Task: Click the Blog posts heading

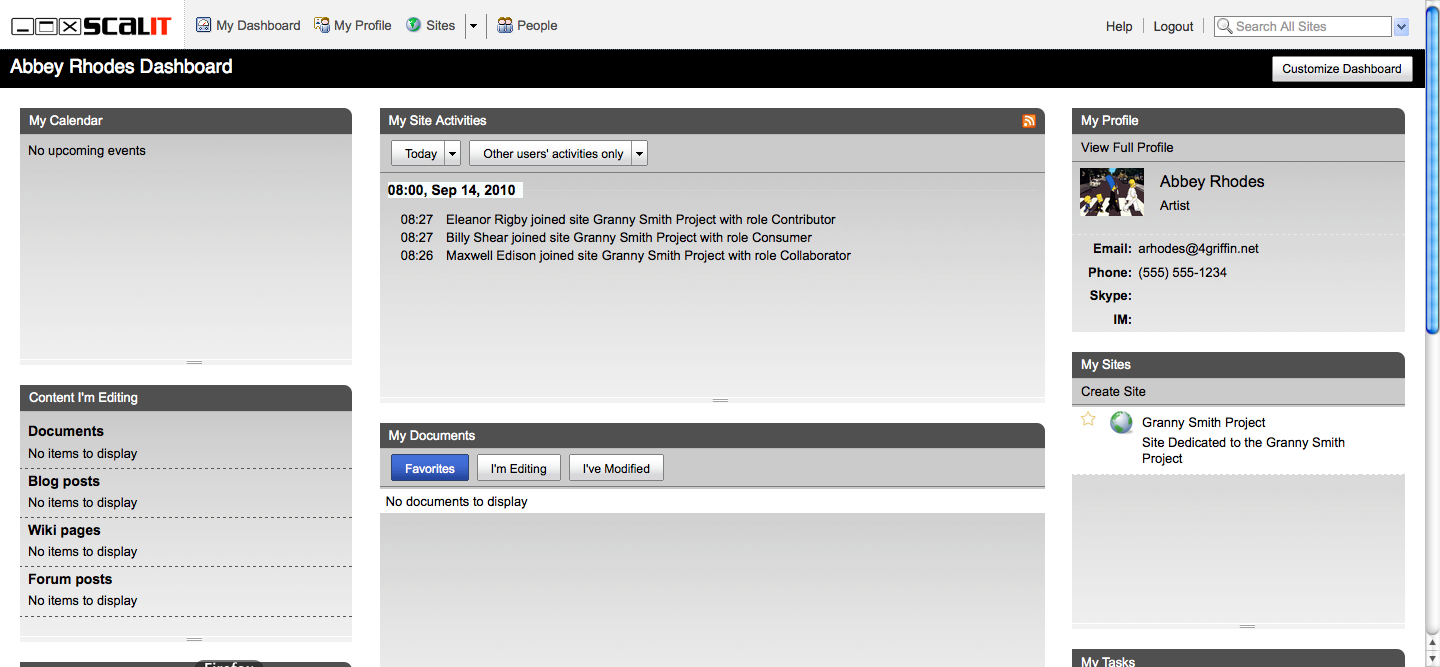Action: point(64,481)
